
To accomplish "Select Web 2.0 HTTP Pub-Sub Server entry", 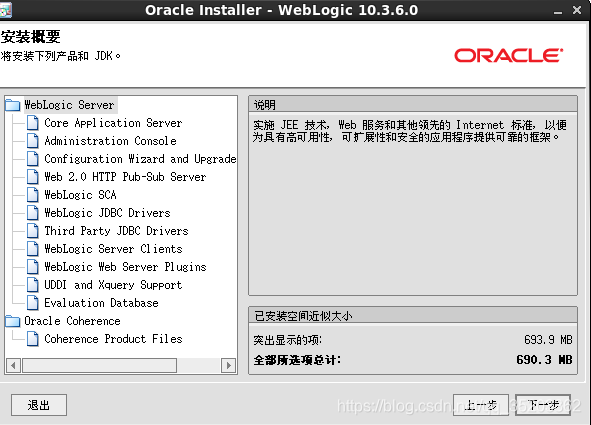I will 125,177.
